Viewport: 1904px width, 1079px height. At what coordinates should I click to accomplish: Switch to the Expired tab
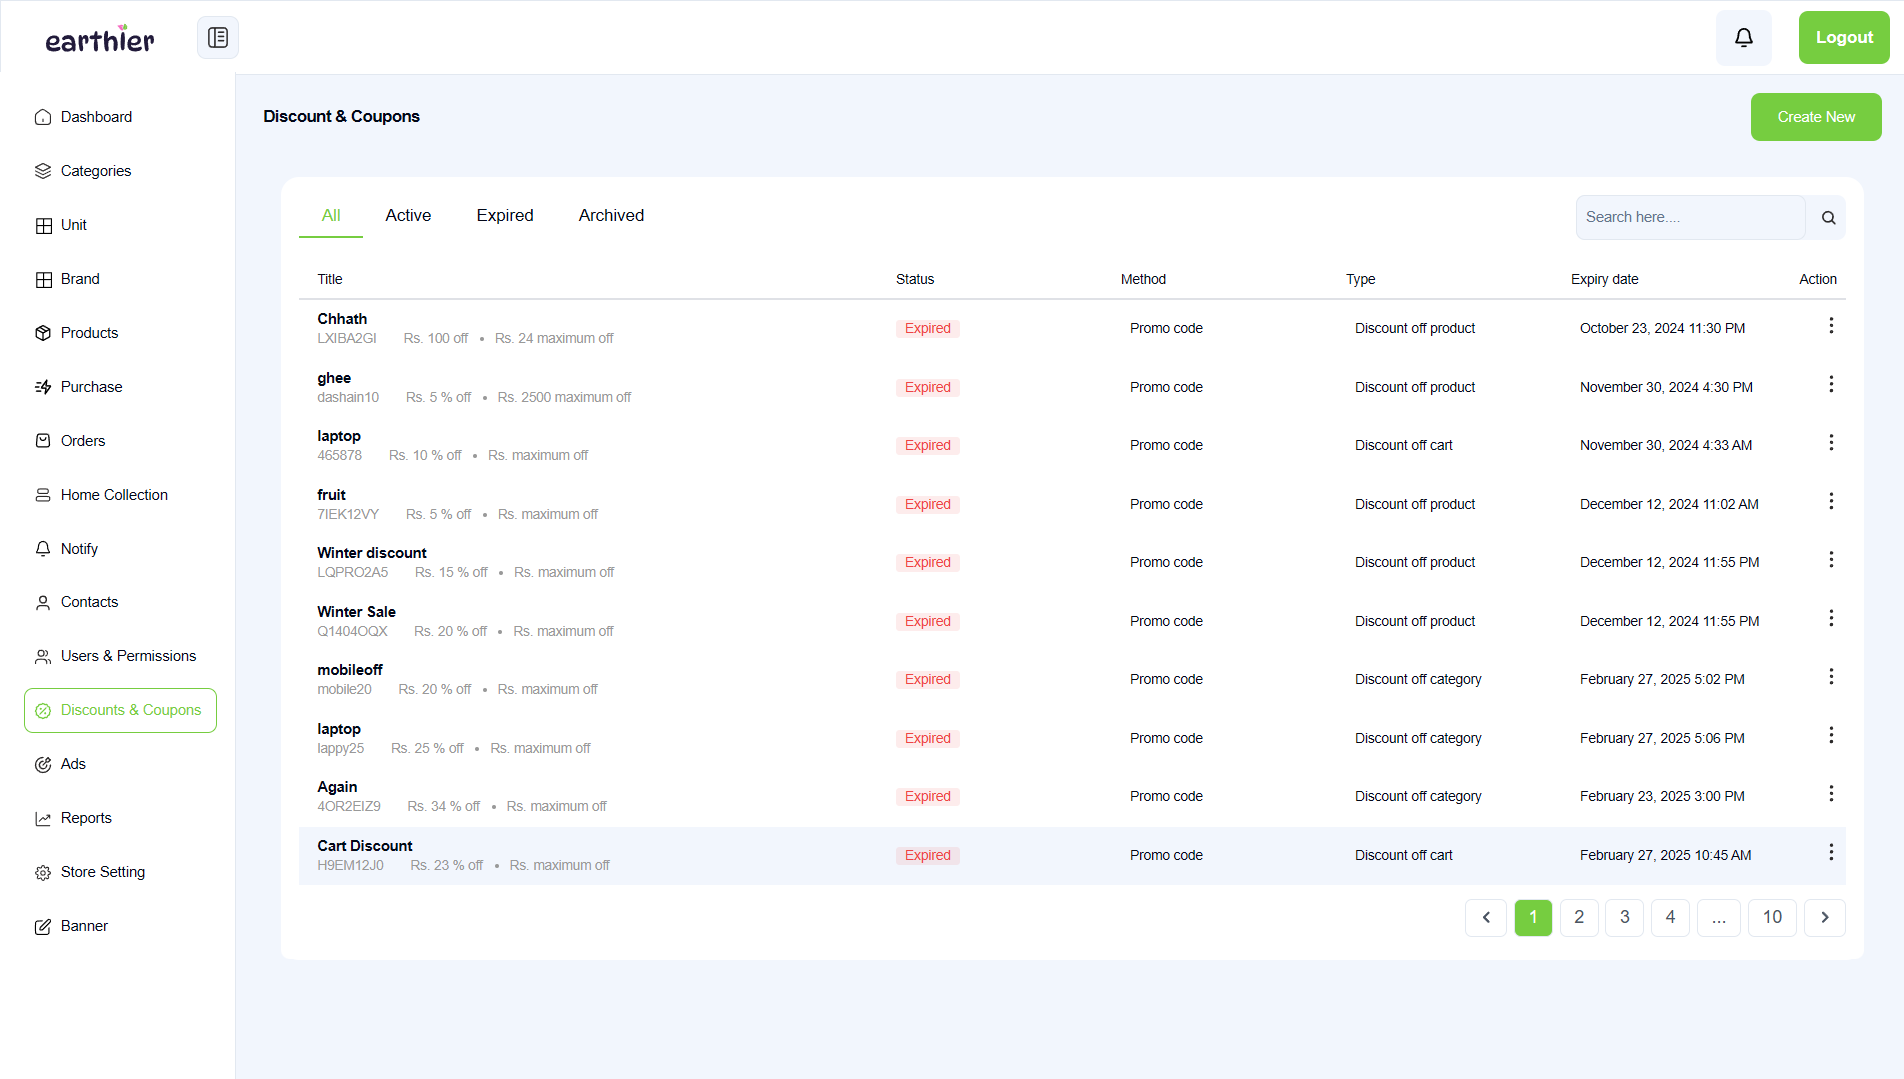[x=505, y=215]
